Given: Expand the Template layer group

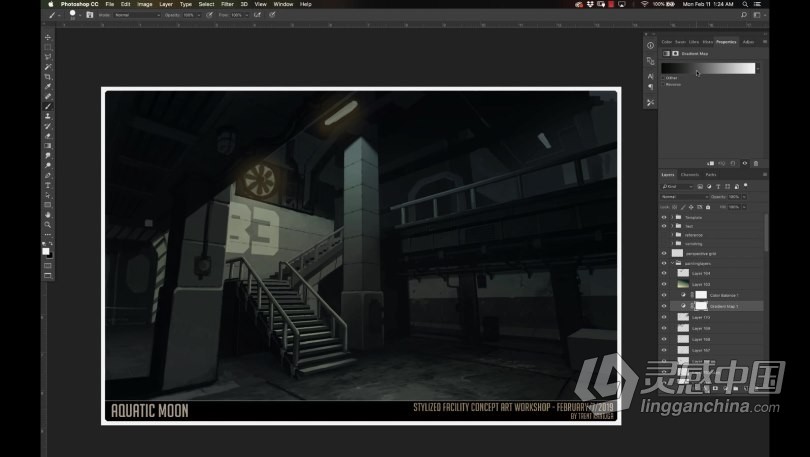Looking at the screenshot, I should pyautogui.click(x=672, y=217).
